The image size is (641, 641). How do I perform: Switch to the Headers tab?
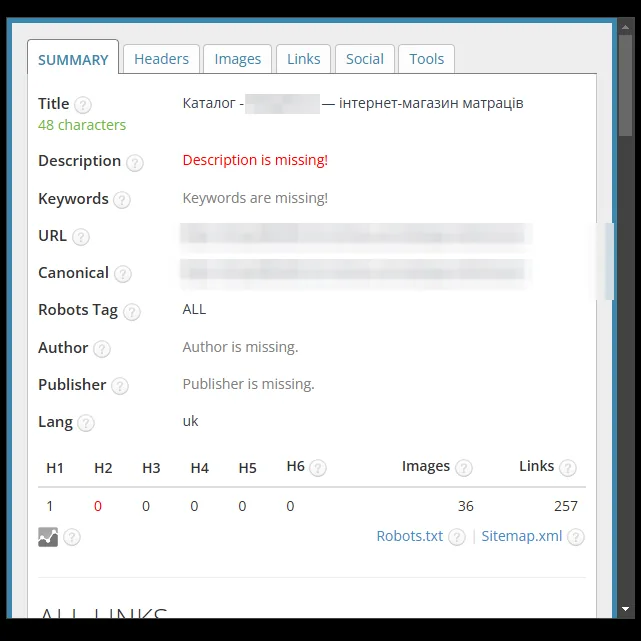[161, 59]
